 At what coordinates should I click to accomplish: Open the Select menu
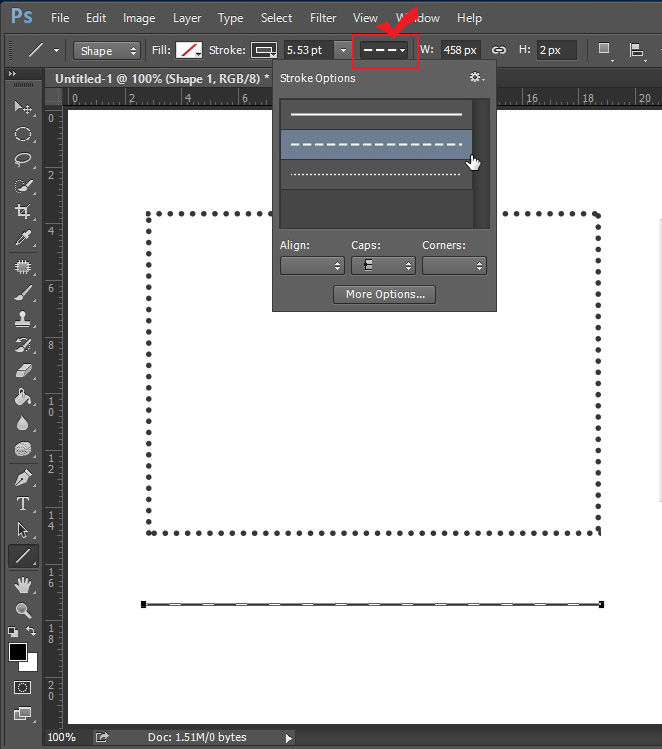point(277,18)
